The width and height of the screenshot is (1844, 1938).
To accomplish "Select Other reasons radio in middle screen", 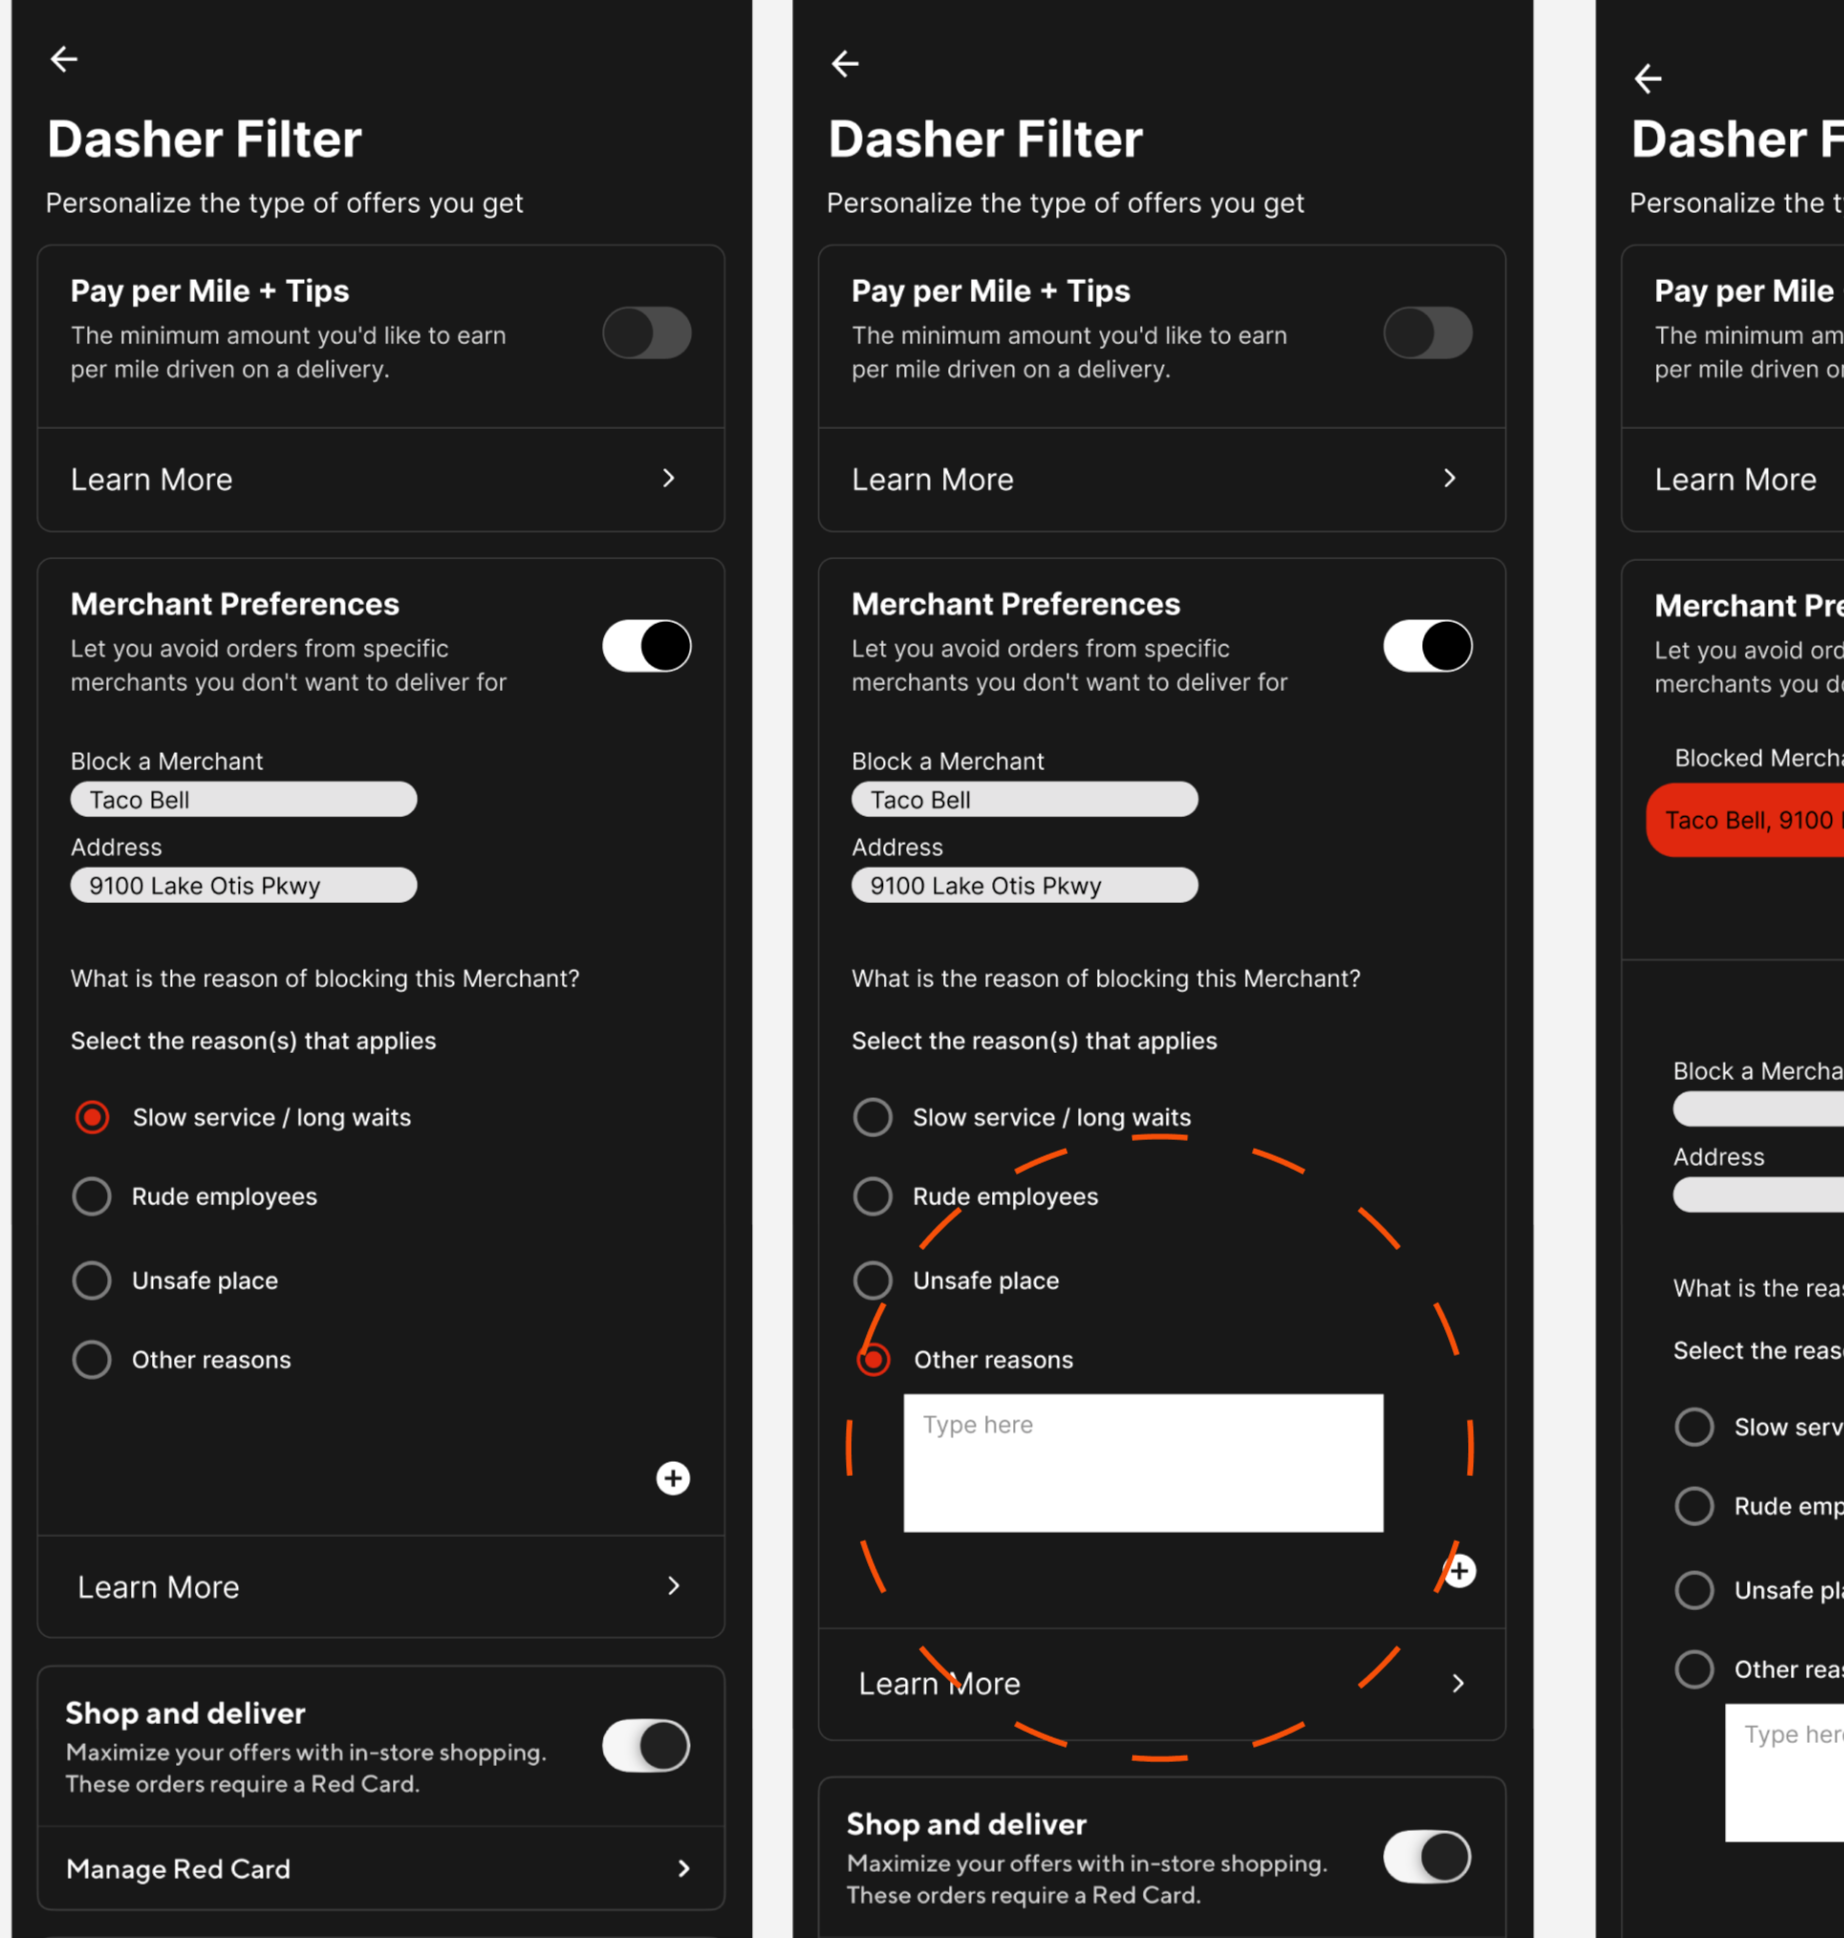I will (874, 1359).
